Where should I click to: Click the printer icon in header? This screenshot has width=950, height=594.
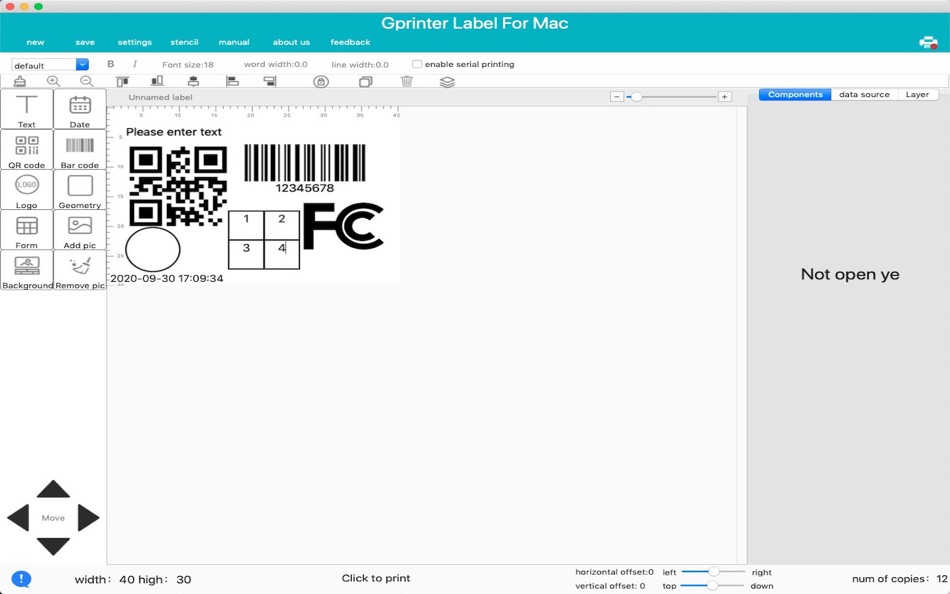(x=928, y=42)
